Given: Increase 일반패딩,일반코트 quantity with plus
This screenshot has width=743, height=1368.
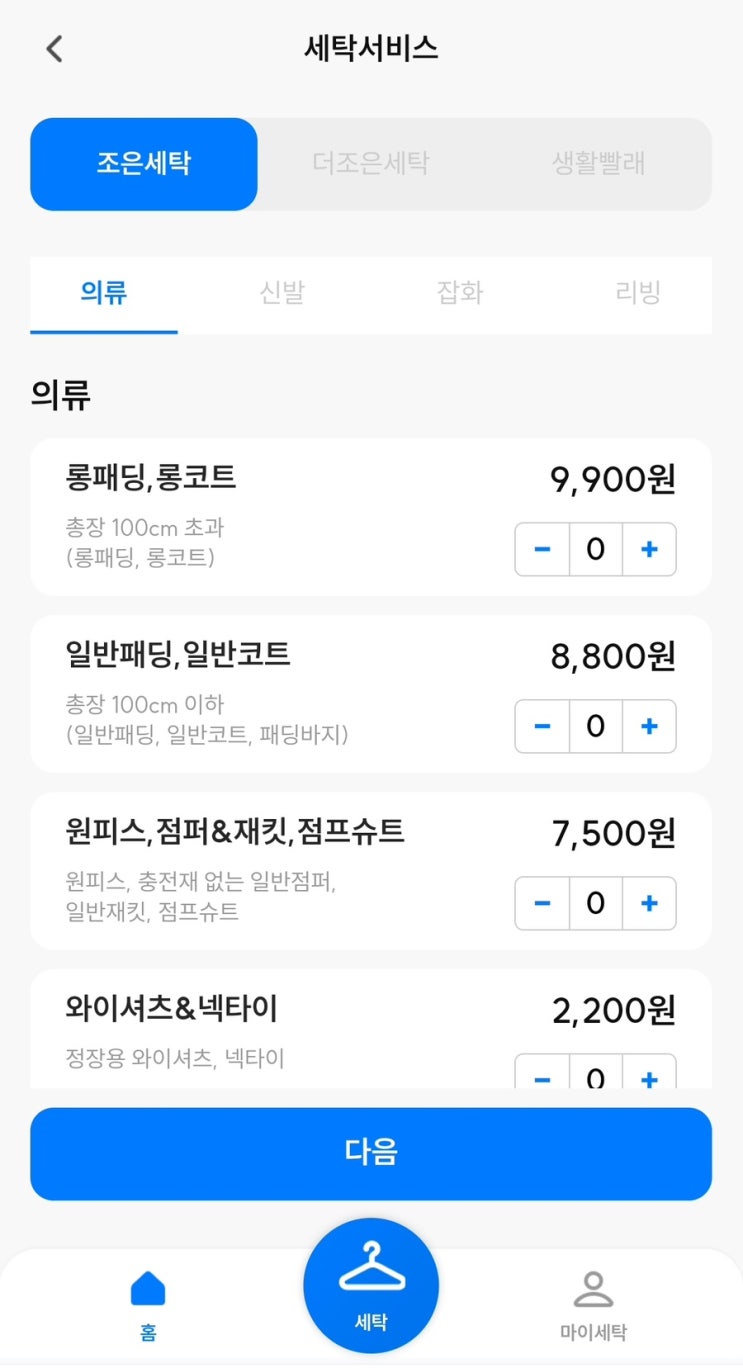Looking at the screenshot, I should (x=649, y=726).
